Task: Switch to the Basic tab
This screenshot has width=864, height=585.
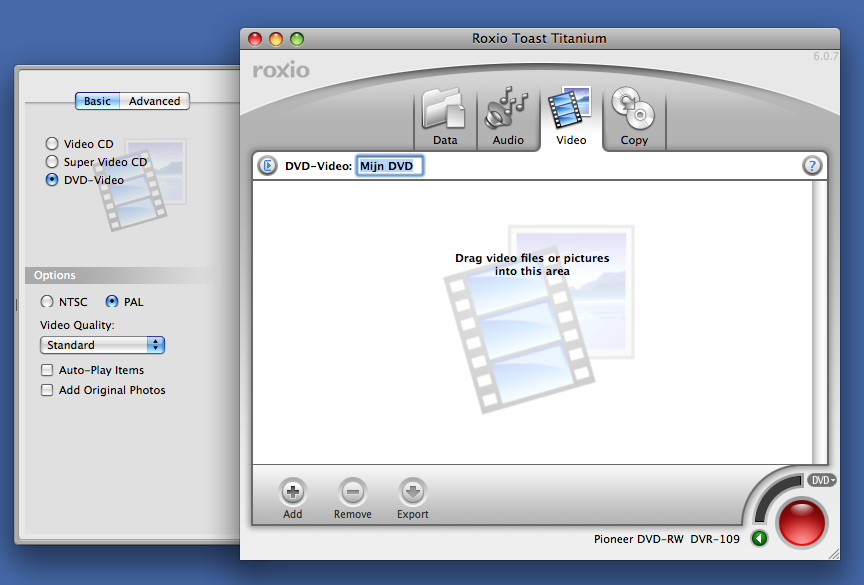Action: tap(98, 101)
